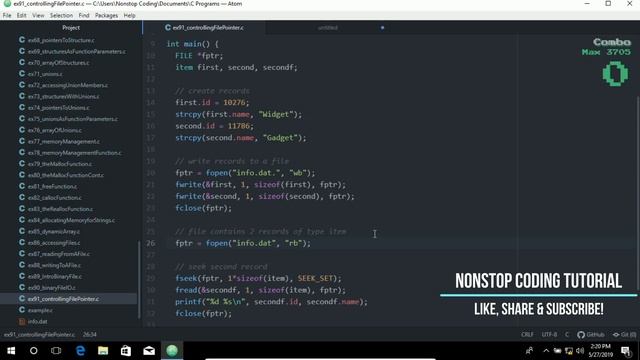Click the CRLF line ending selector
Viewport: 640px width, 360px height.
[527, 335]
